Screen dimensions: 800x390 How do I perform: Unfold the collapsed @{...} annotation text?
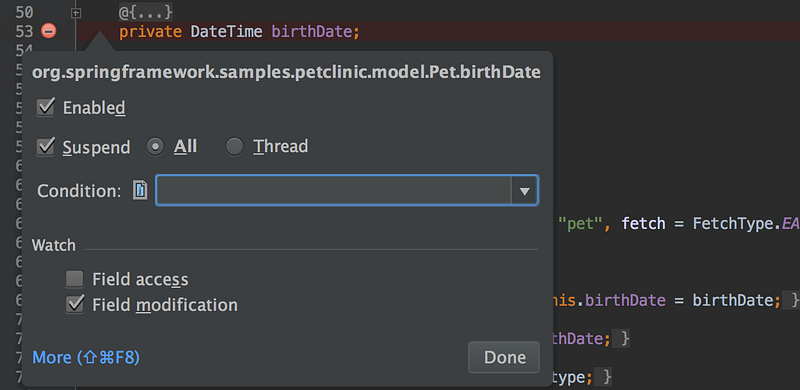[146, 11]
